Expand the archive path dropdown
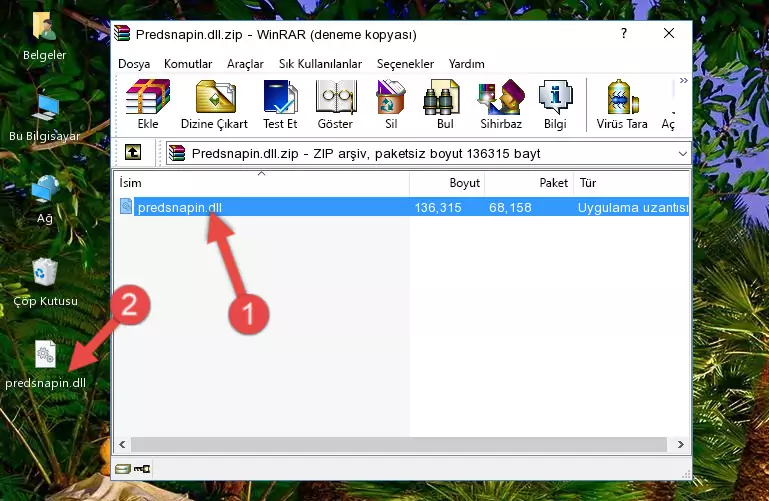This screenshot has height=501, width=769. click(682, 154)
